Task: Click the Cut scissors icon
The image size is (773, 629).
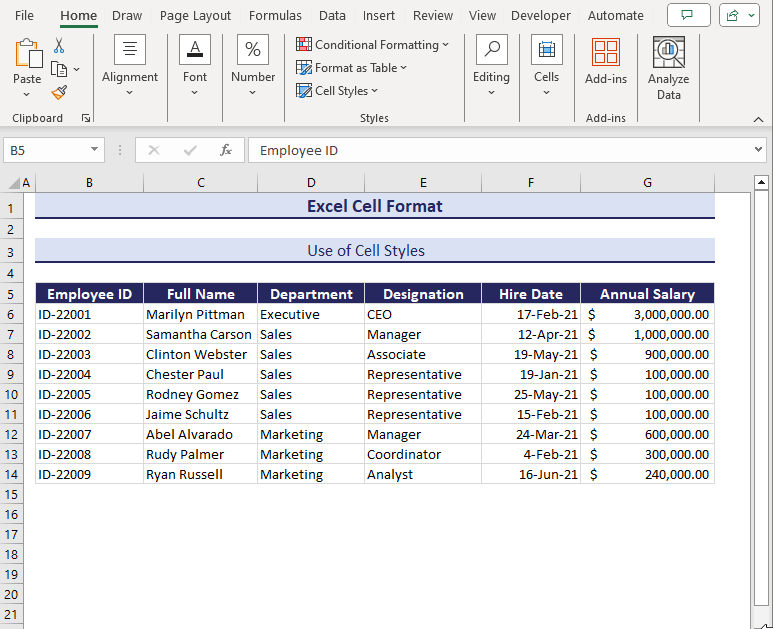Action: 59,46
